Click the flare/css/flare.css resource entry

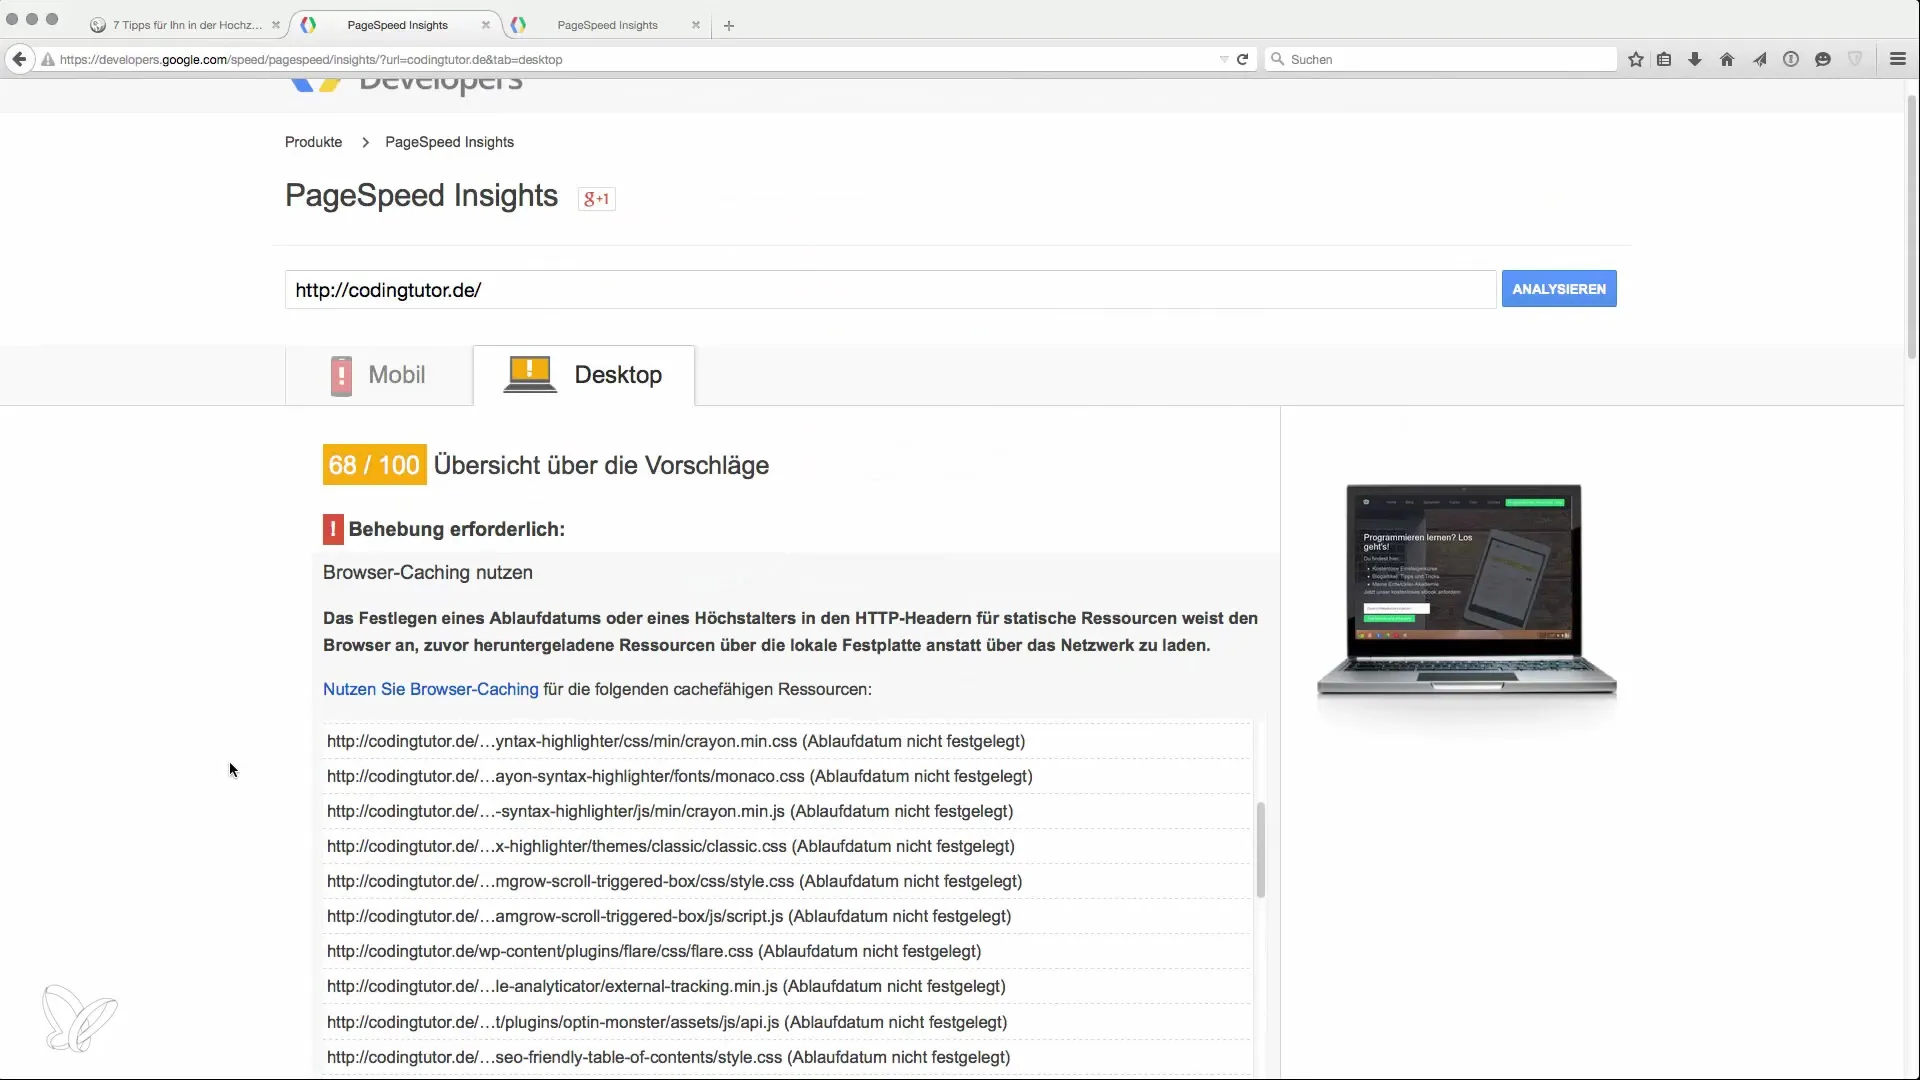click(x=654, y=951)
